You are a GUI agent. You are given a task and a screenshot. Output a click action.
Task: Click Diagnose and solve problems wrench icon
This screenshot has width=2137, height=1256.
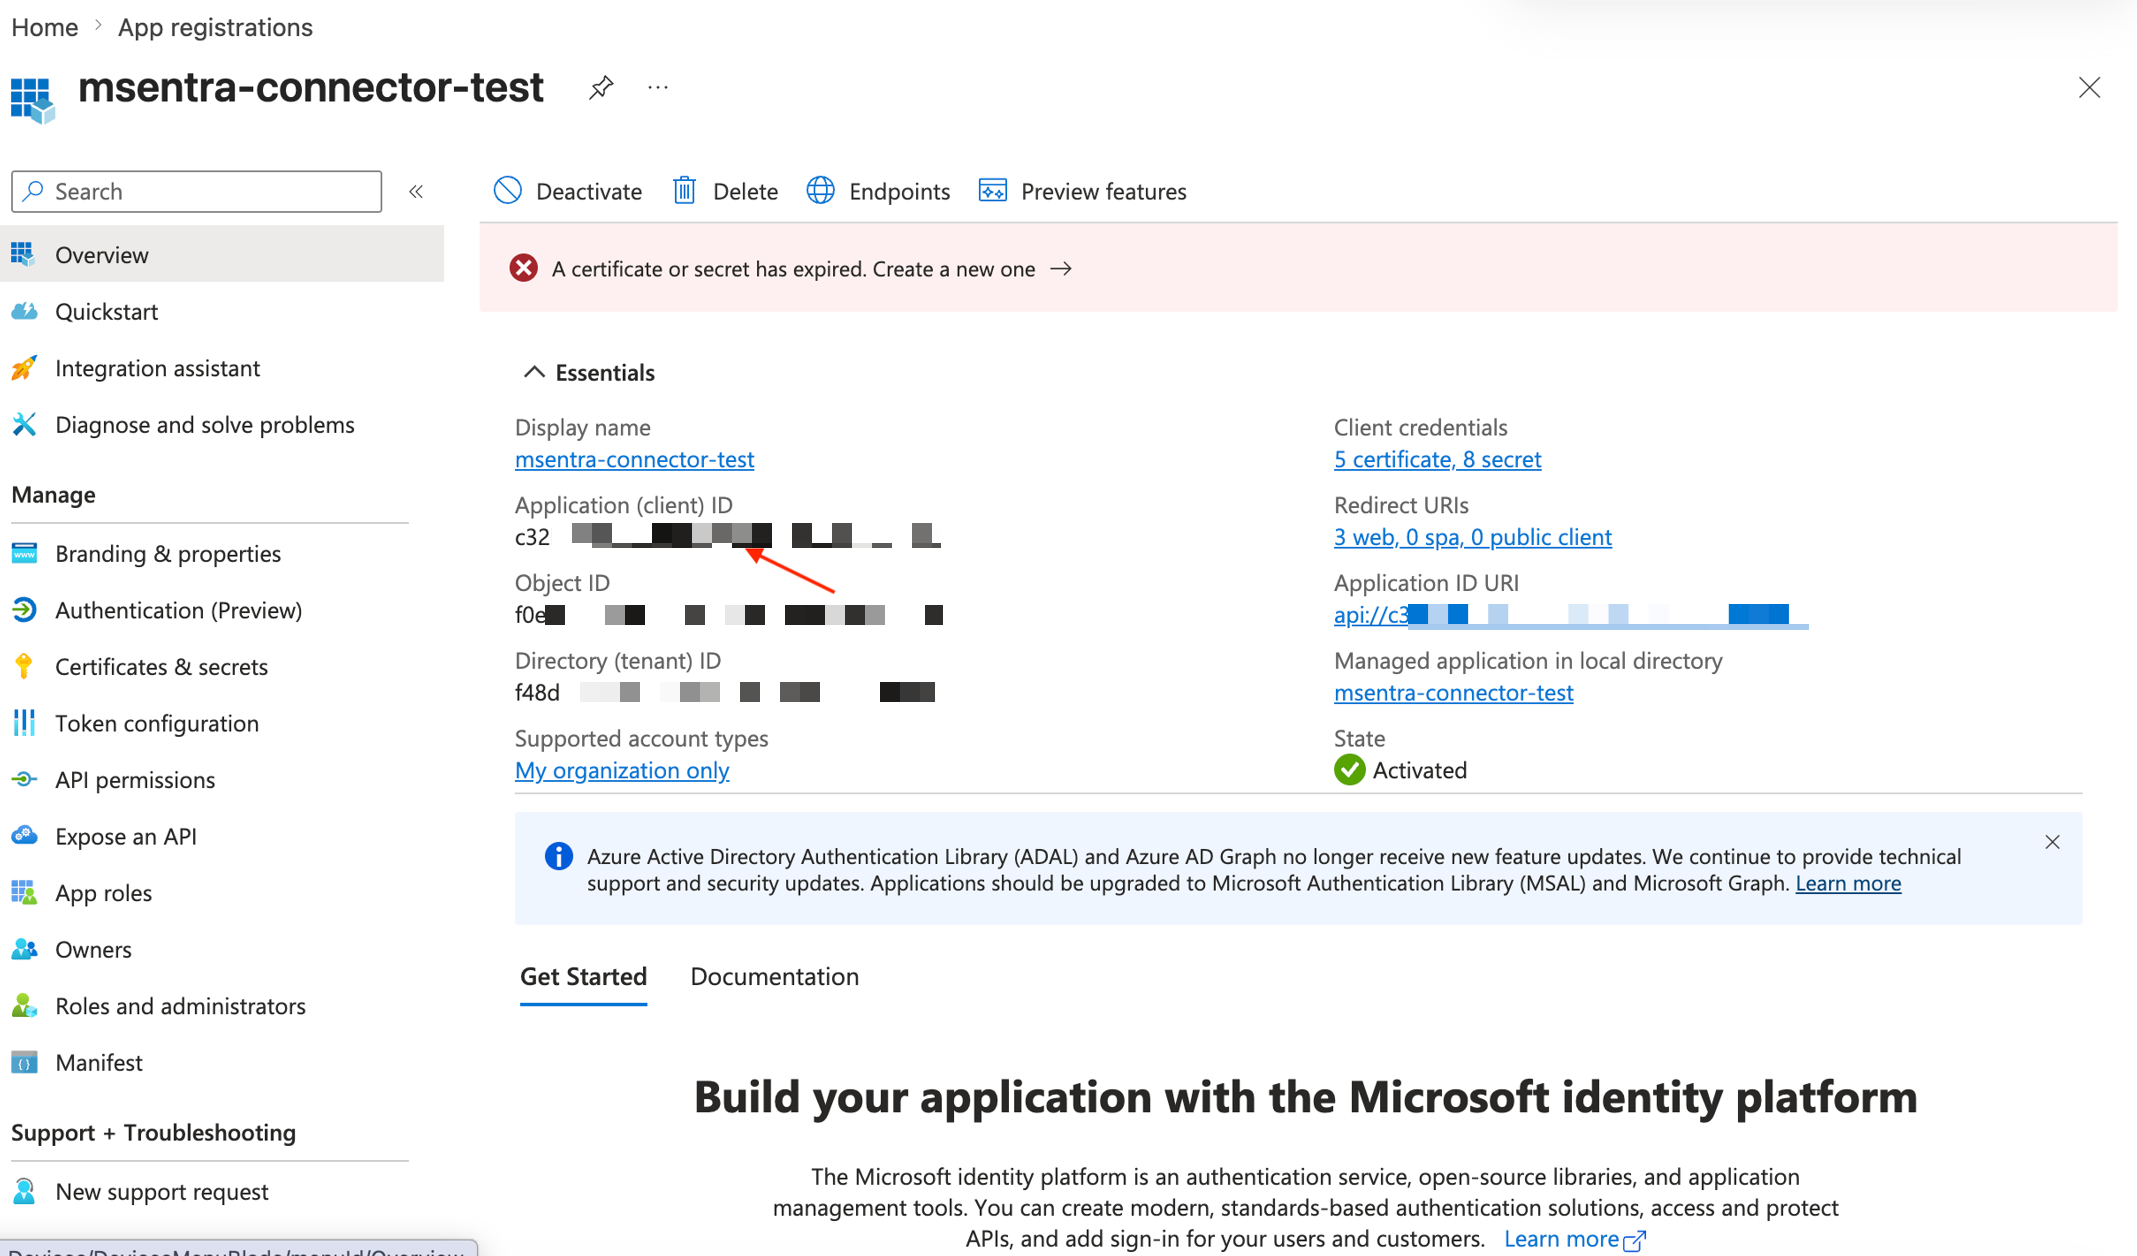[x=24, y=424]
